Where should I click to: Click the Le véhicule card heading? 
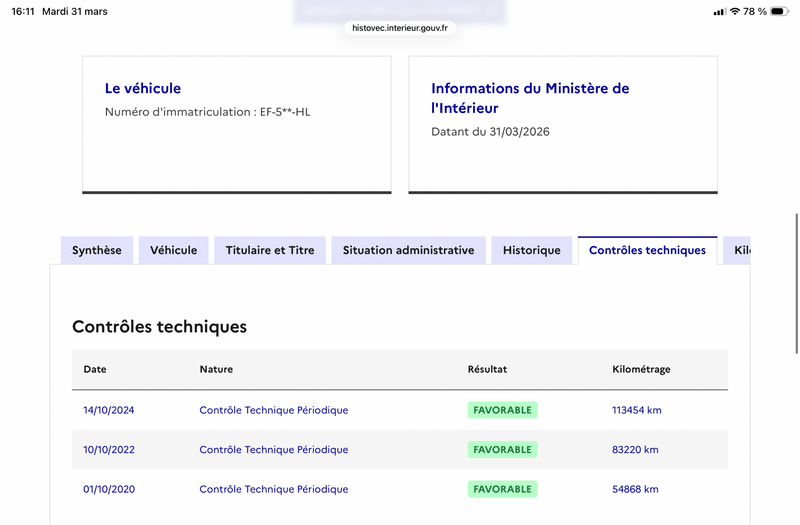tap(143, 88)
